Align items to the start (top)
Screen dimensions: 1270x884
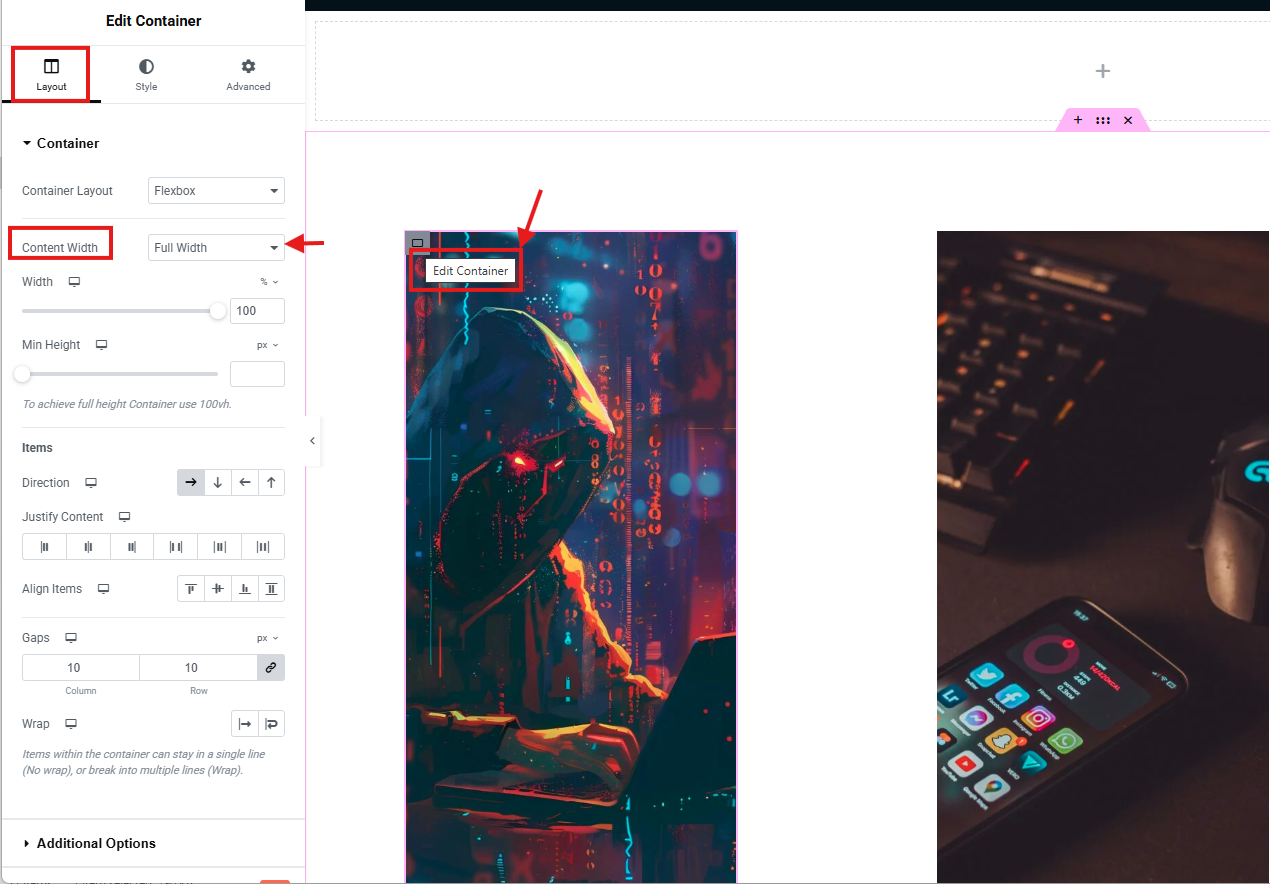tap(191, 589)
